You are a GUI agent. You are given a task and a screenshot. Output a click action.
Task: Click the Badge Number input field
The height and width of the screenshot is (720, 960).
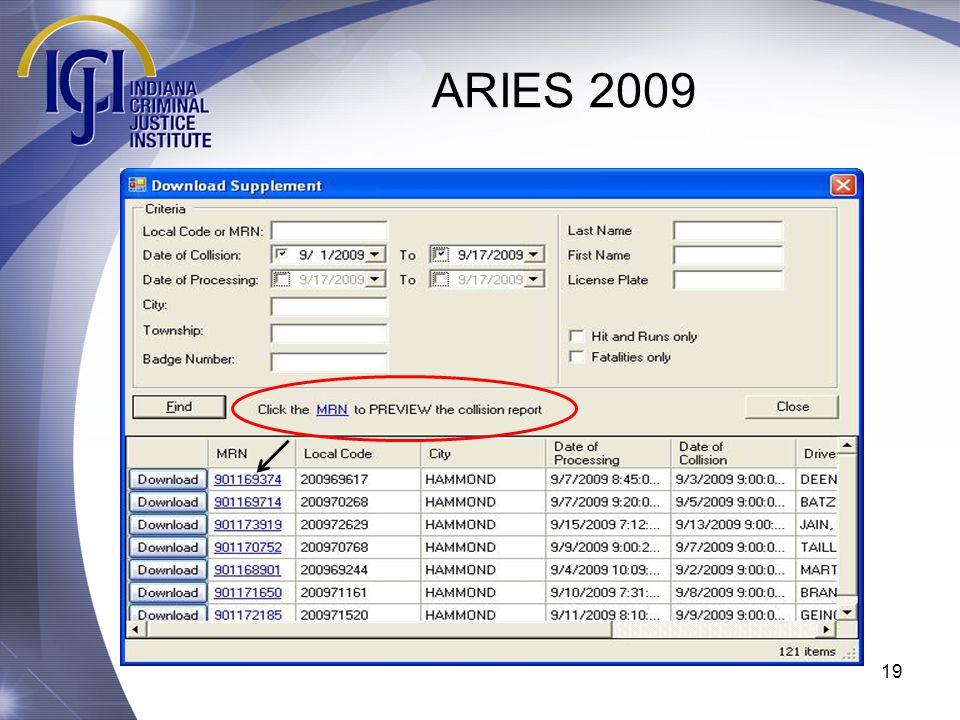tap(329, 361)
